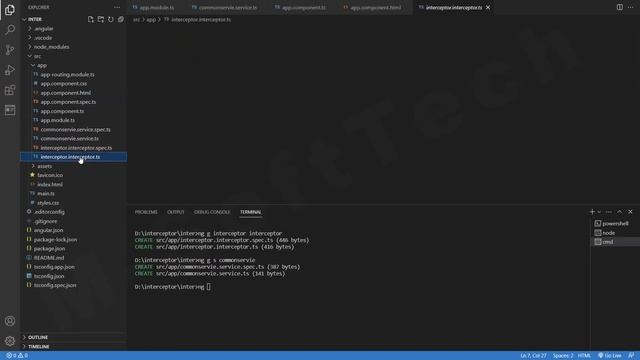
Task: Open the Problems panel tab
Action: tap(146, 212)
